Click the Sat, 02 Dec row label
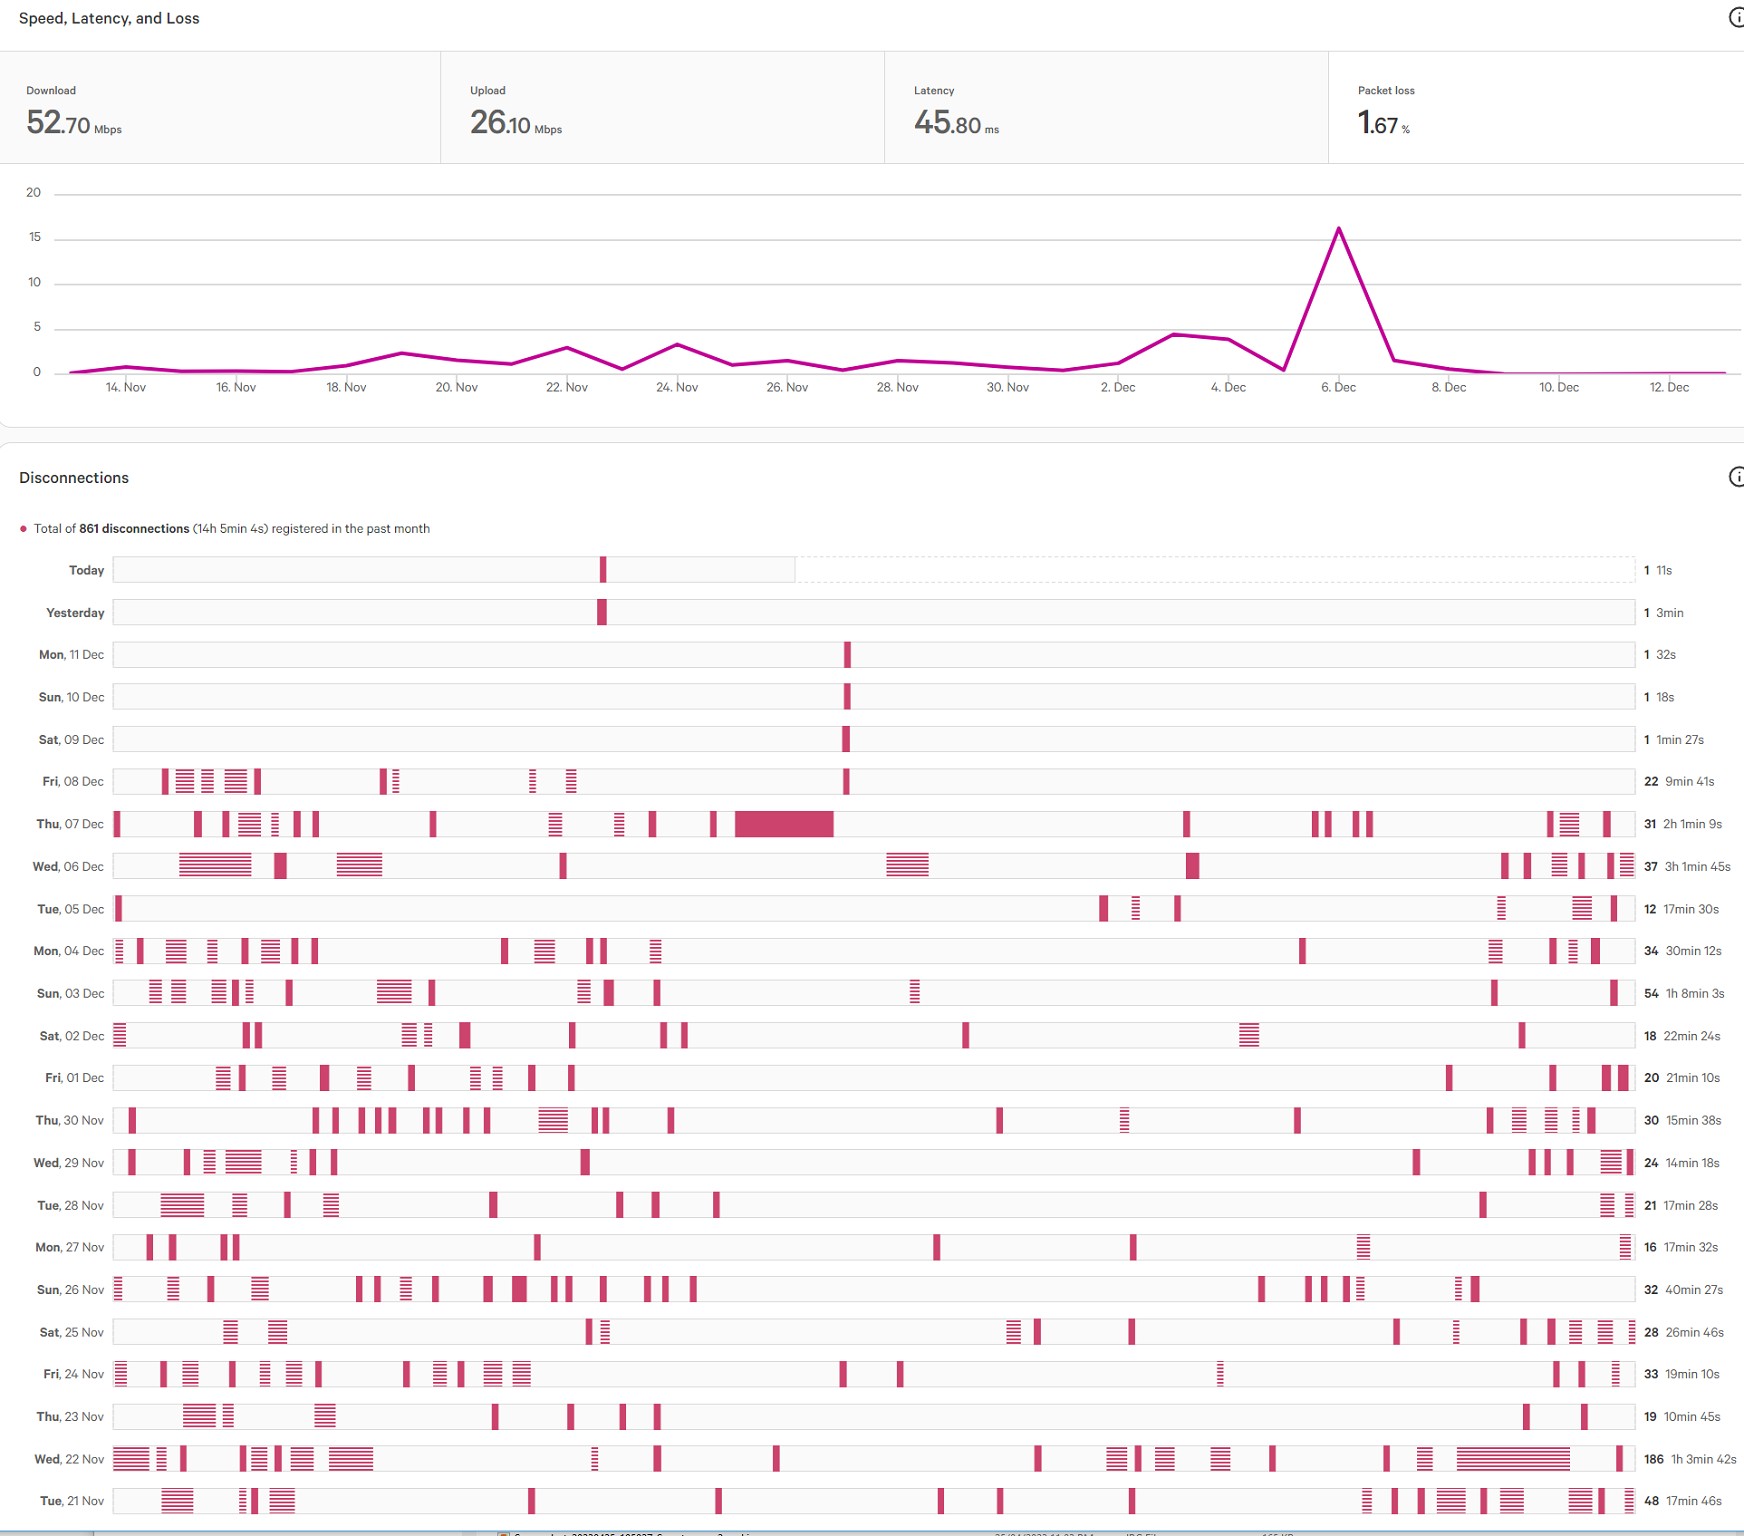This screenshot has width=1744, height=1536. pos(72,1036)
